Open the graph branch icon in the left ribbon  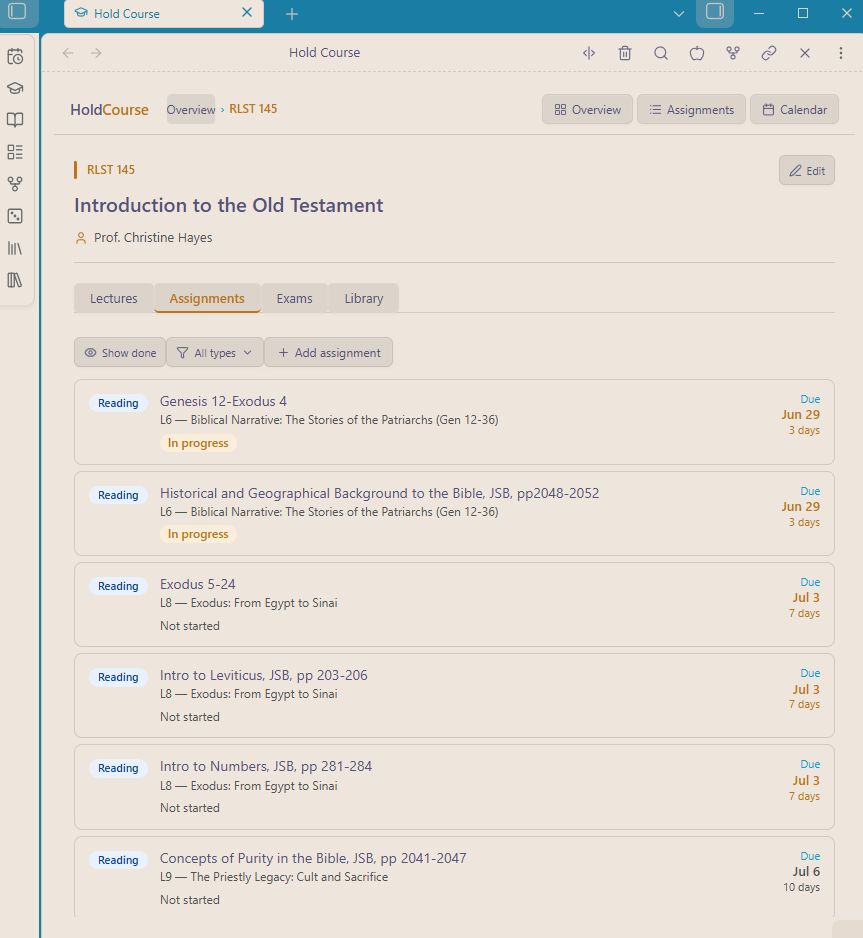15,184
